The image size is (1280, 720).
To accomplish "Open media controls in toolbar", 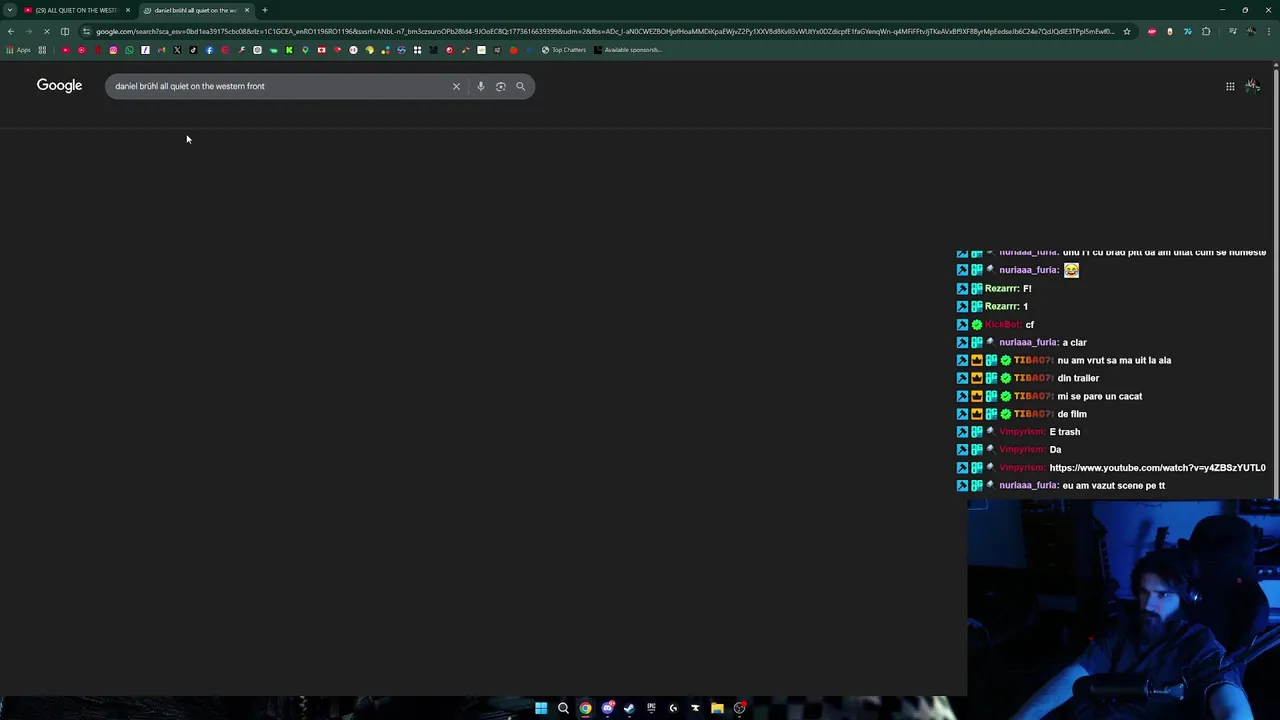I will (1233, 31).
